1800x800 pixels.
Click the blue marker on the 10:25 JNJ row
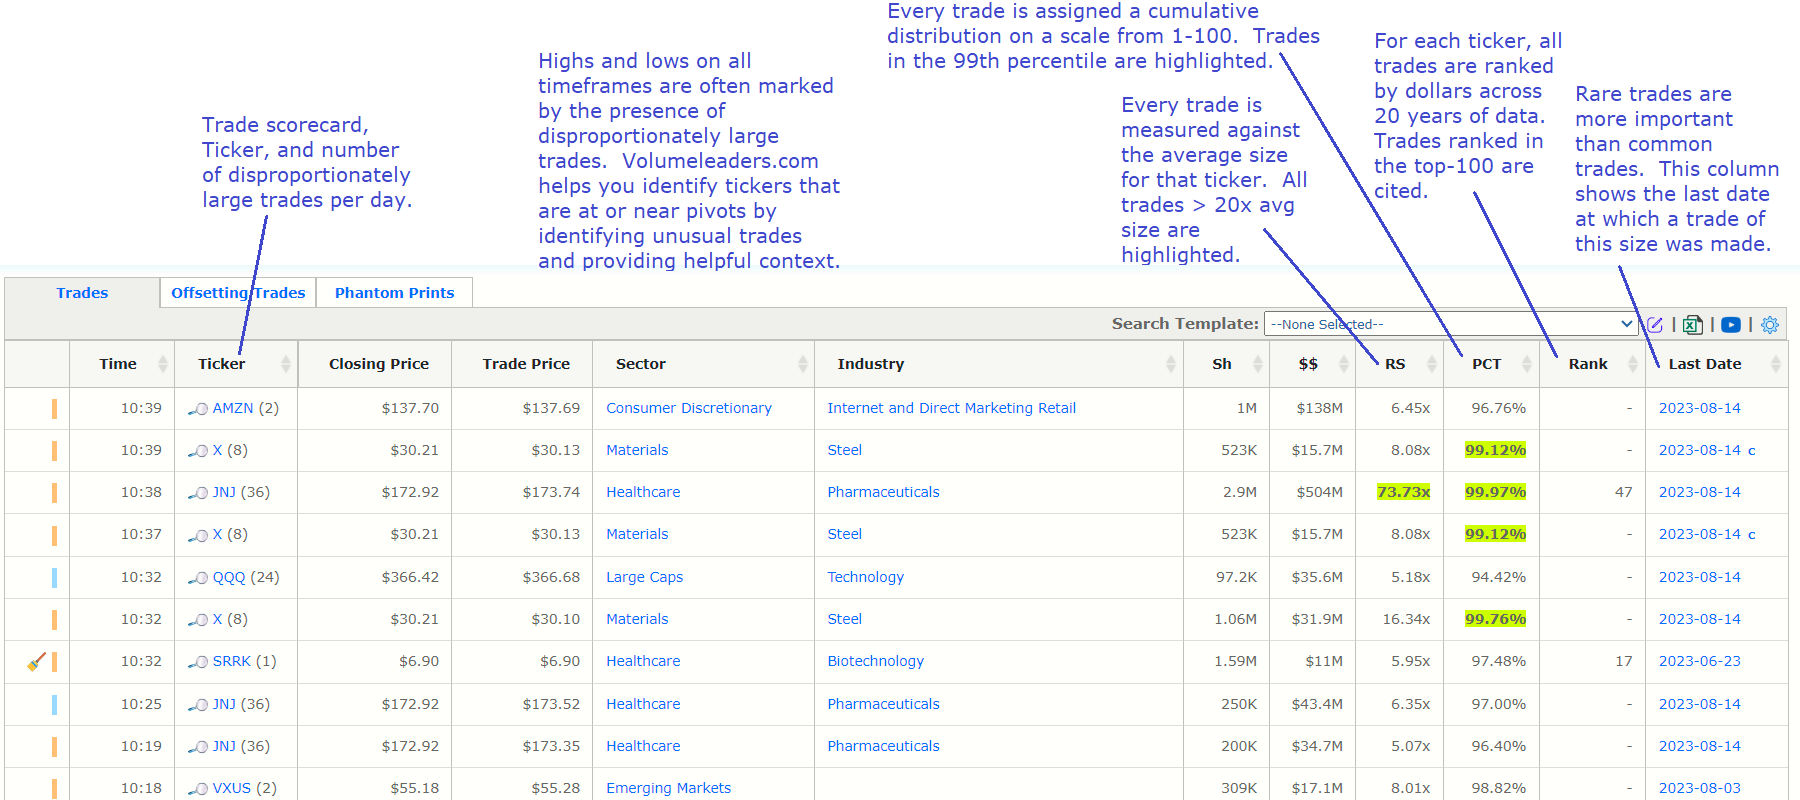pyautogui.click(x=54, y=704)
